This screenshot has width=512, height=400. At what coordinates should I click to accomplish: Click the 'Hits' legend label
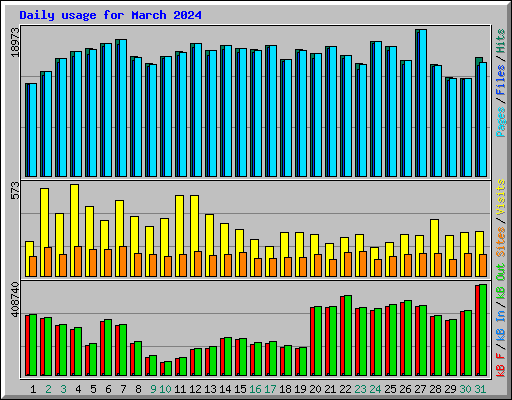point(501,41)
